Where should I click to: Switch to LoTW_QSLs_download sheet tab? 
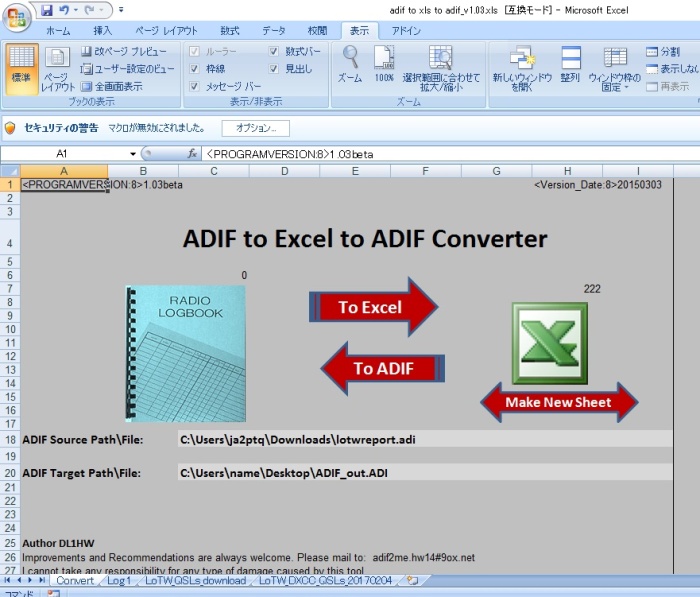(x=196, y=580)
